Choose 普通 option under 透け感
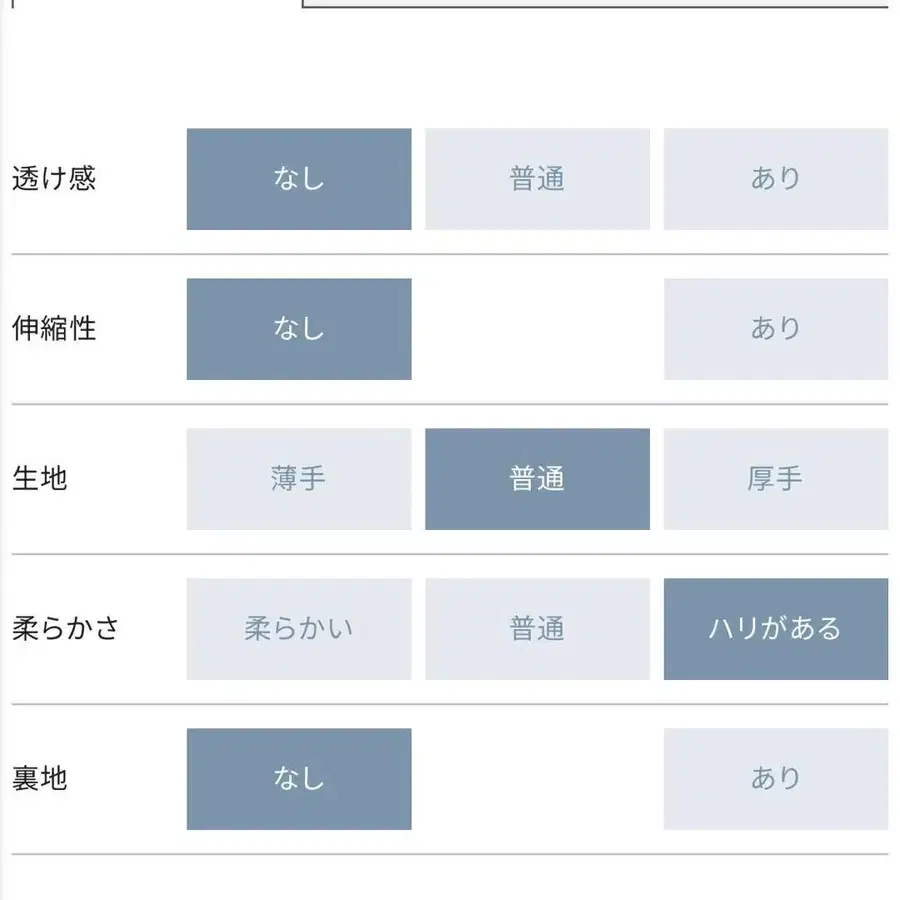 pos(537,180)
